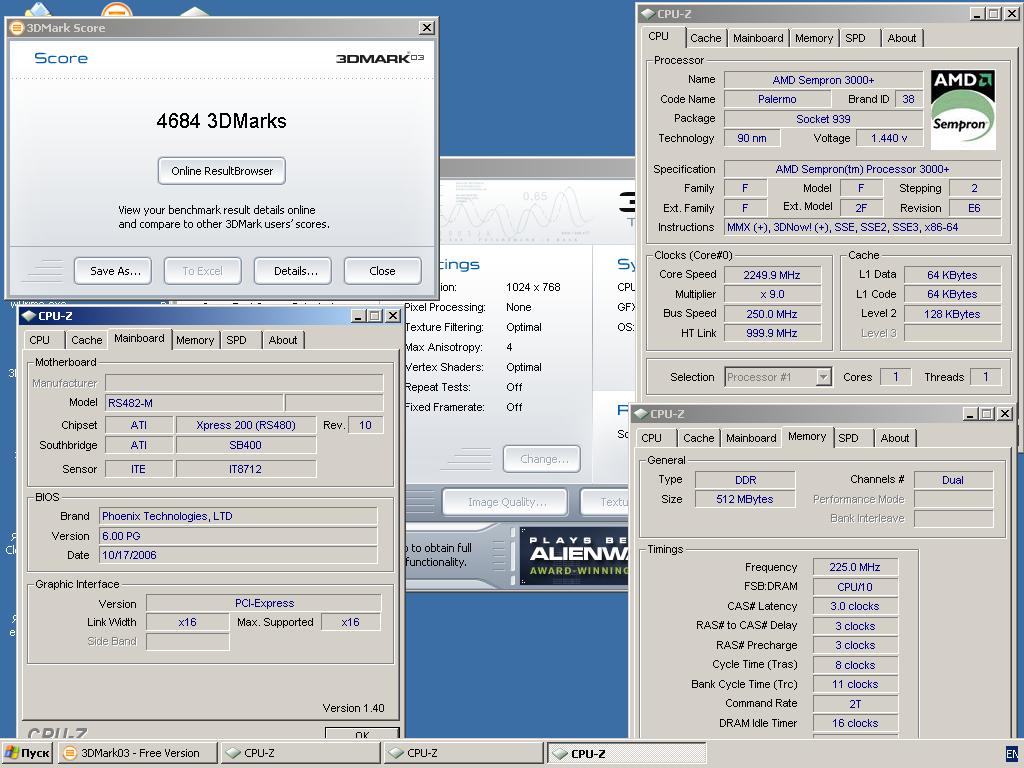Open Mainboard tab in processor CPU-Z window
Viewport: 1024px width, 768px height.
758,38
